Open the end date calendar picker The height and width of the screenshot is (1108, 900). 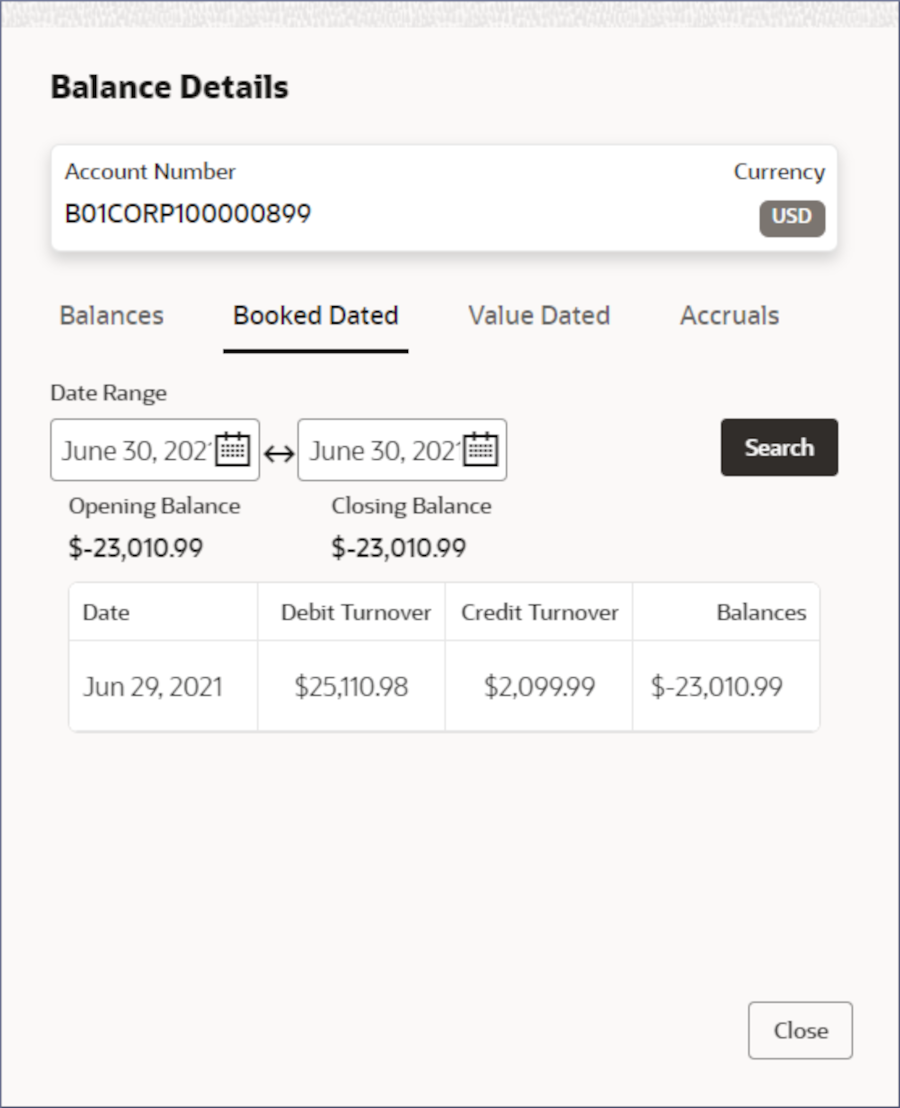[480, 449]
